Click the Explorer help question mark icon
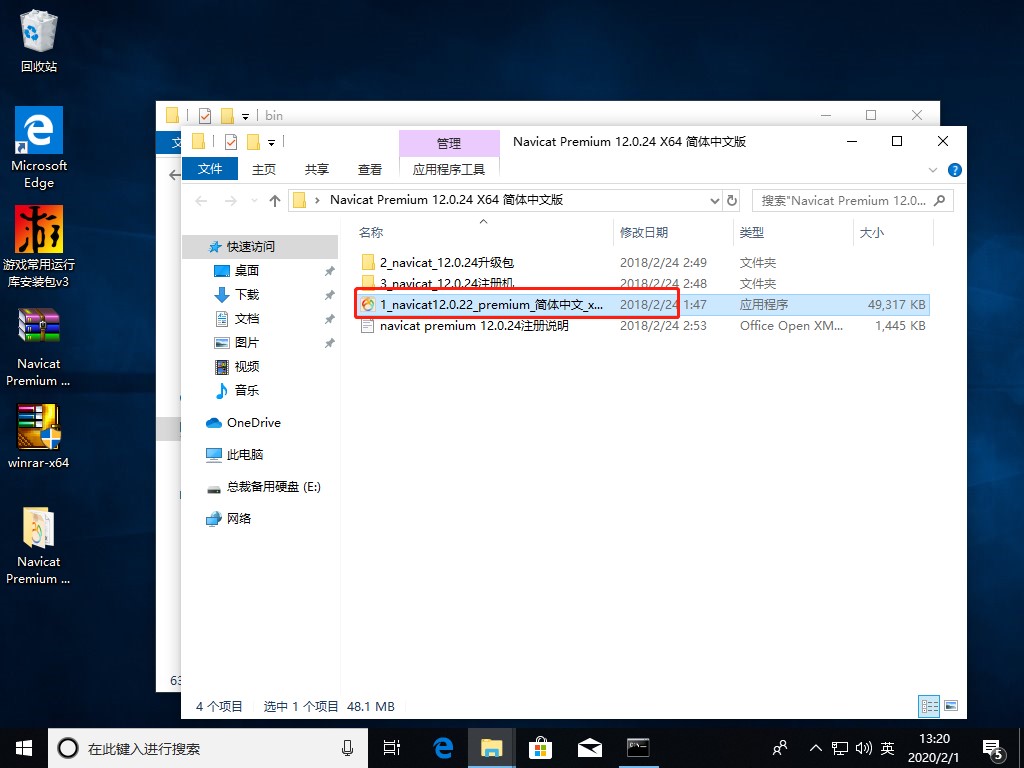The height and width of the screenshot is (768, 1024). point(954,170)
